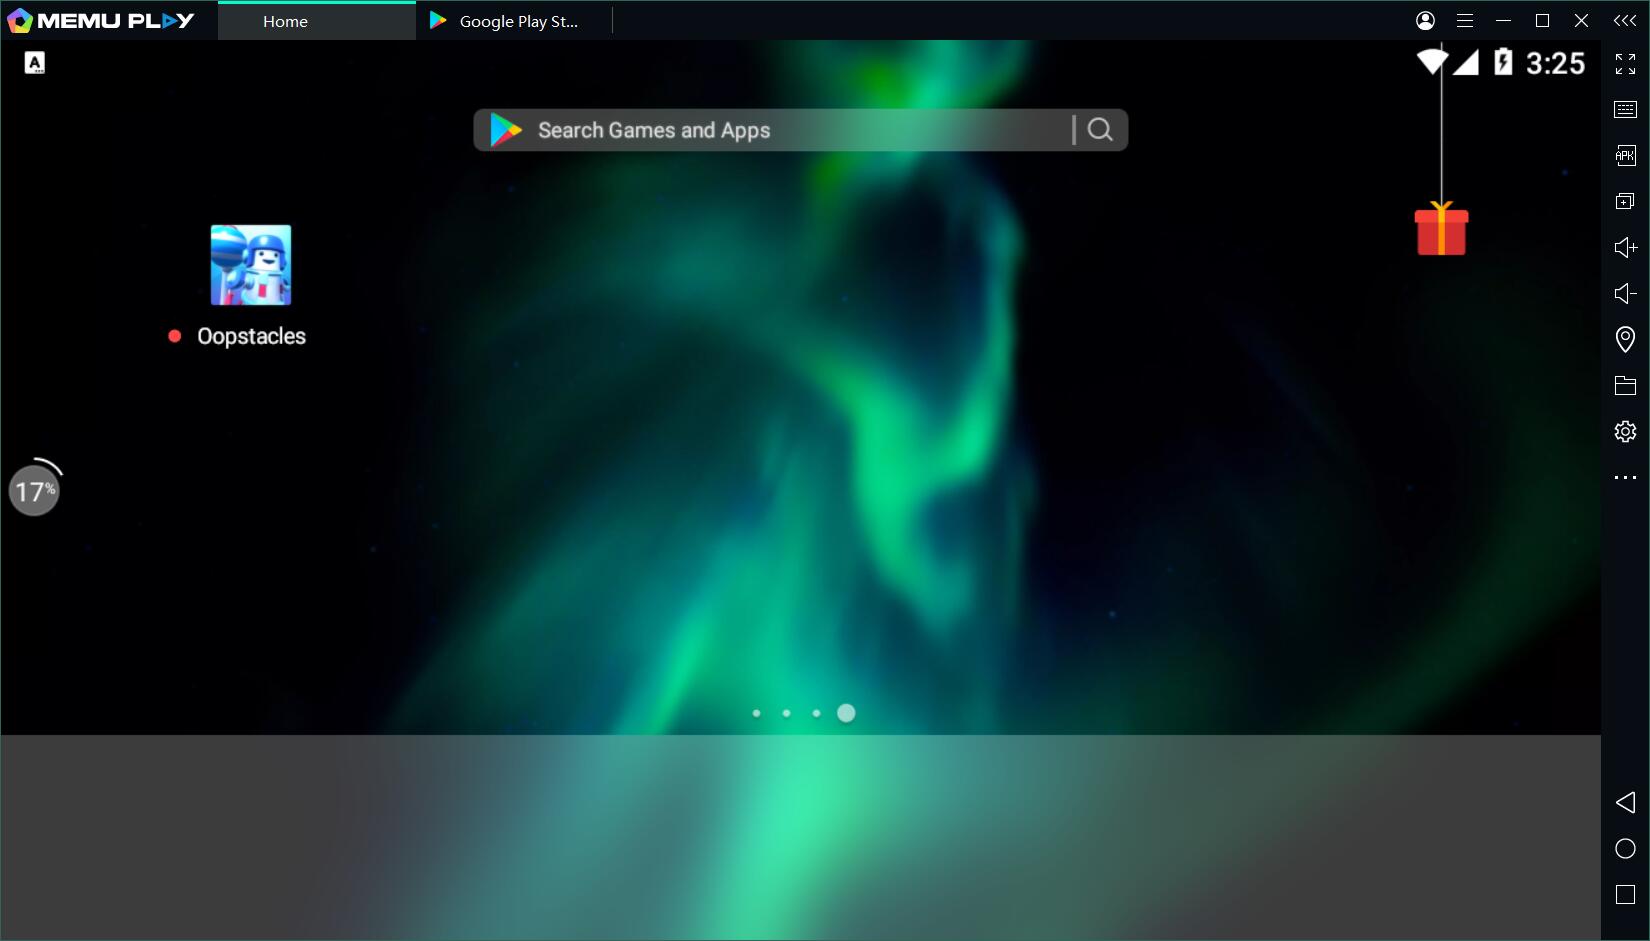This screenshot has height=941, width=1650.
Task: Open the hamburger main menu
Action: 1465,20
